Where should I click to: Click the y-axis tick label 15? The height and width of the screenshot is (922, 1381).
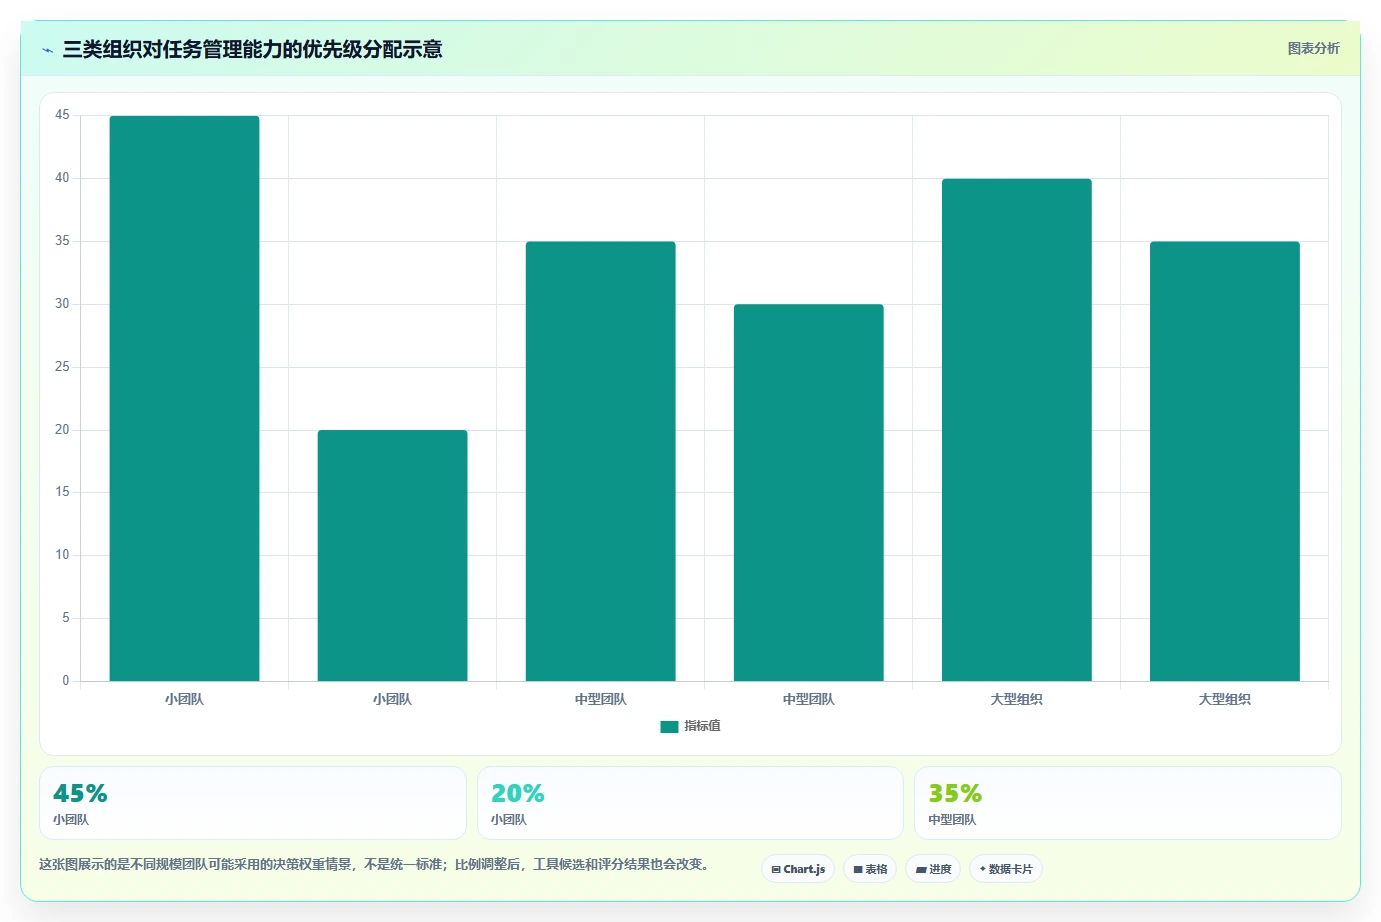62,492
